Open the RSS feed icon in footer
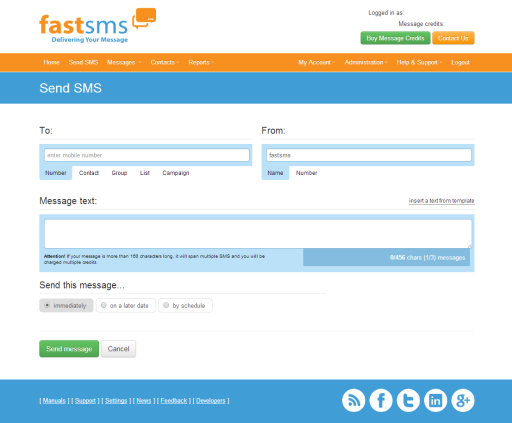 pyautogui.click(x=353, y=400)
